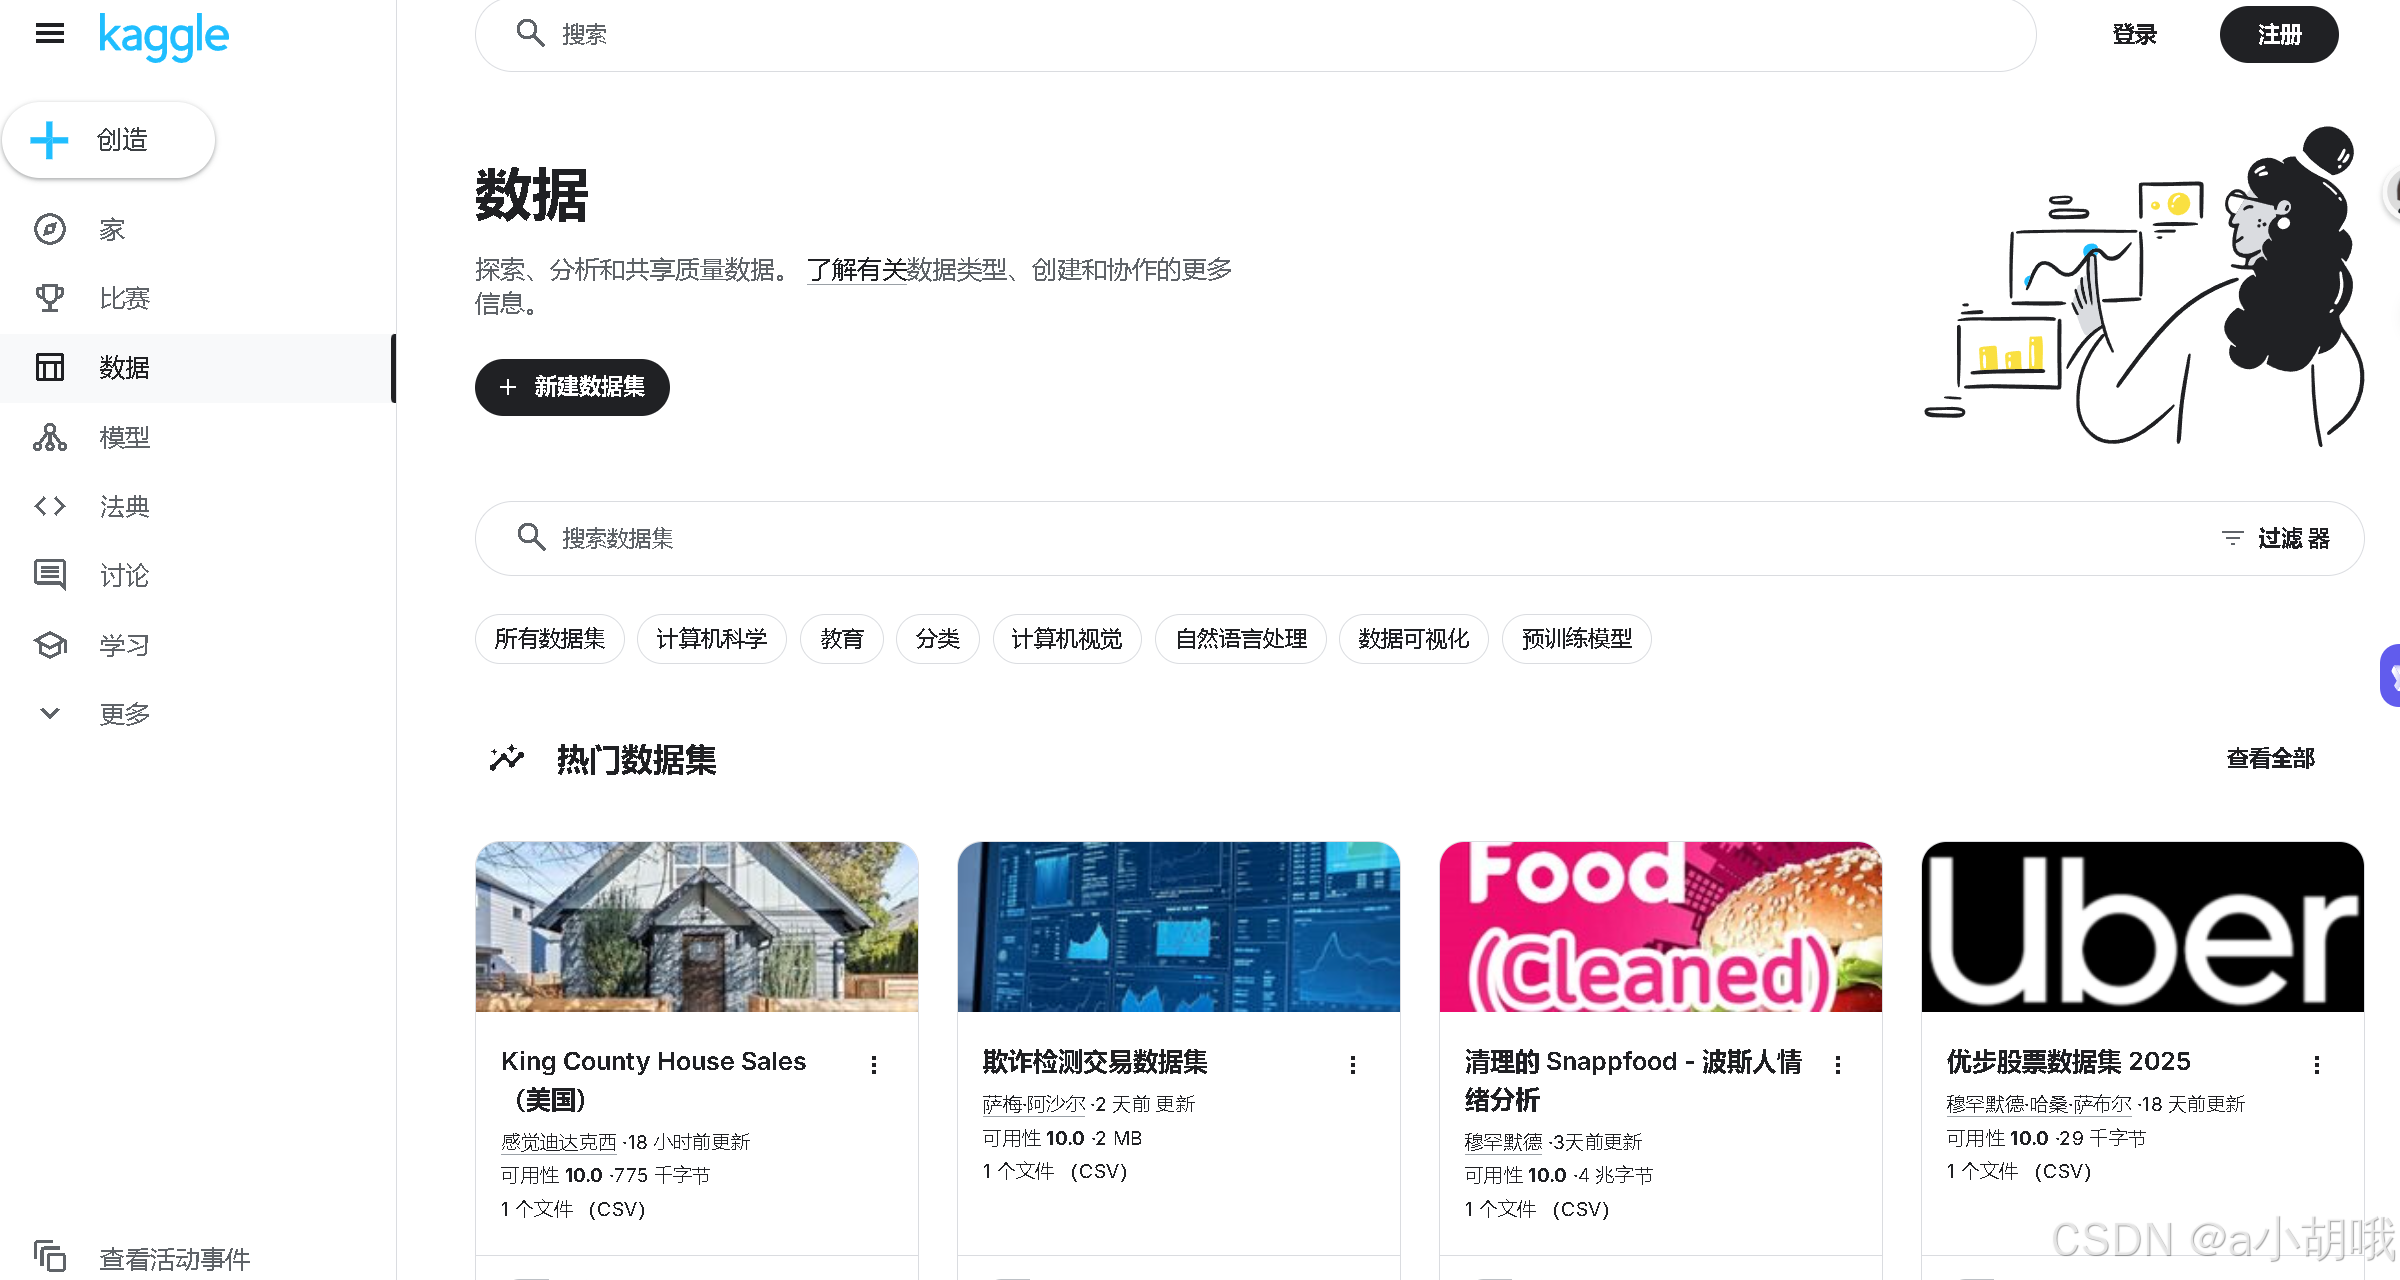Open three-dot menu on King County card
This screenshot has height=1280, width=2400.
874,1065
